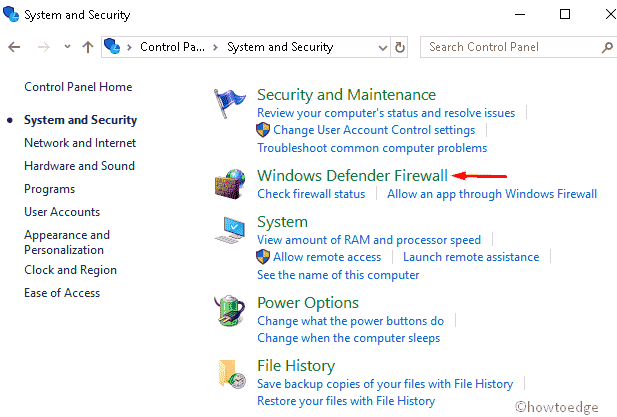
Task: Open Allow an app through Windows Firewall
Action: pyautogui.click(x=492, y=194)
